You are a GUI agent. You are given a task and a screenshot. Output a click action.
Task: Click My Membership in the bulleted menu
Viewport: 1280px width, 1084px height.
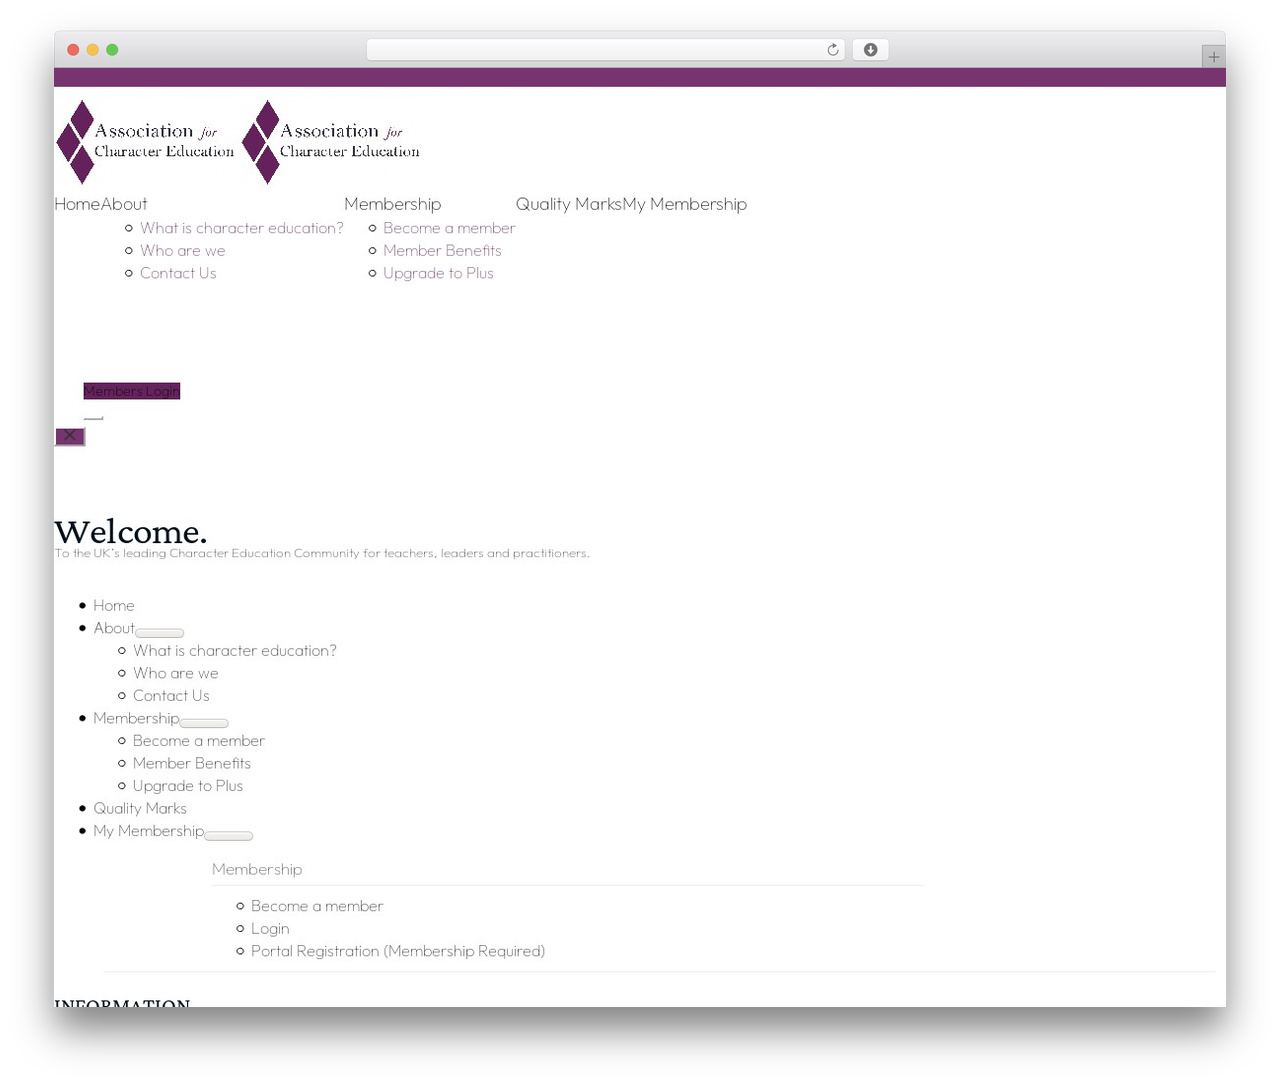148,831
